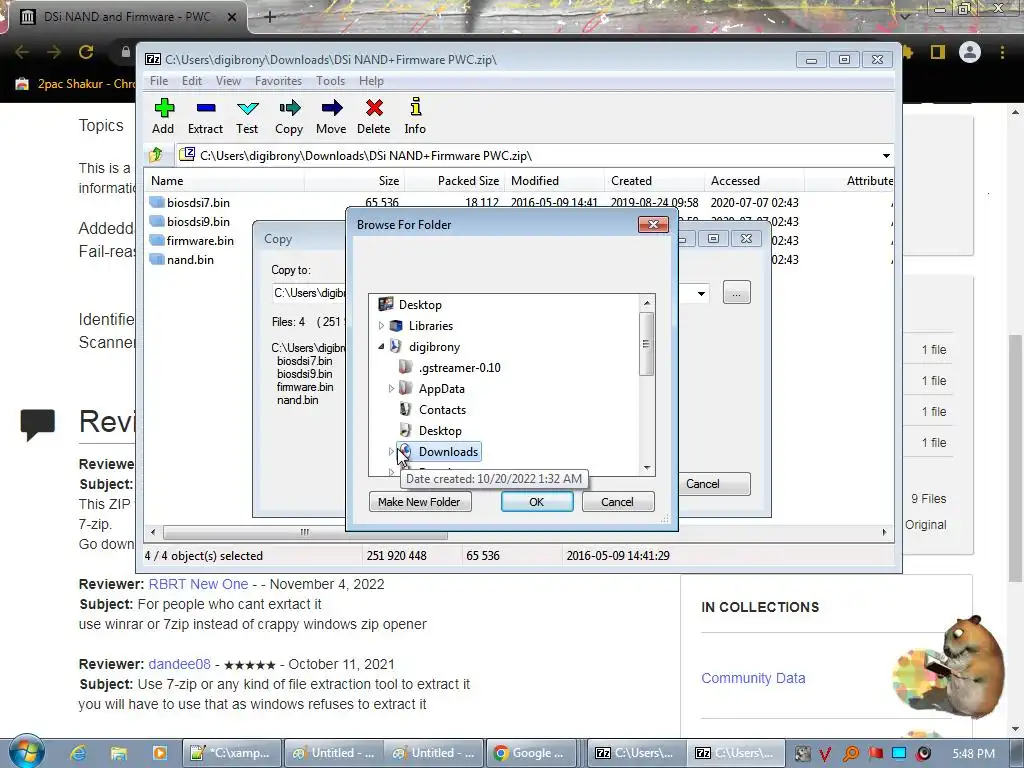Expand the AppData folder node
The image size is (1024, 768).
tap(391, 389)
